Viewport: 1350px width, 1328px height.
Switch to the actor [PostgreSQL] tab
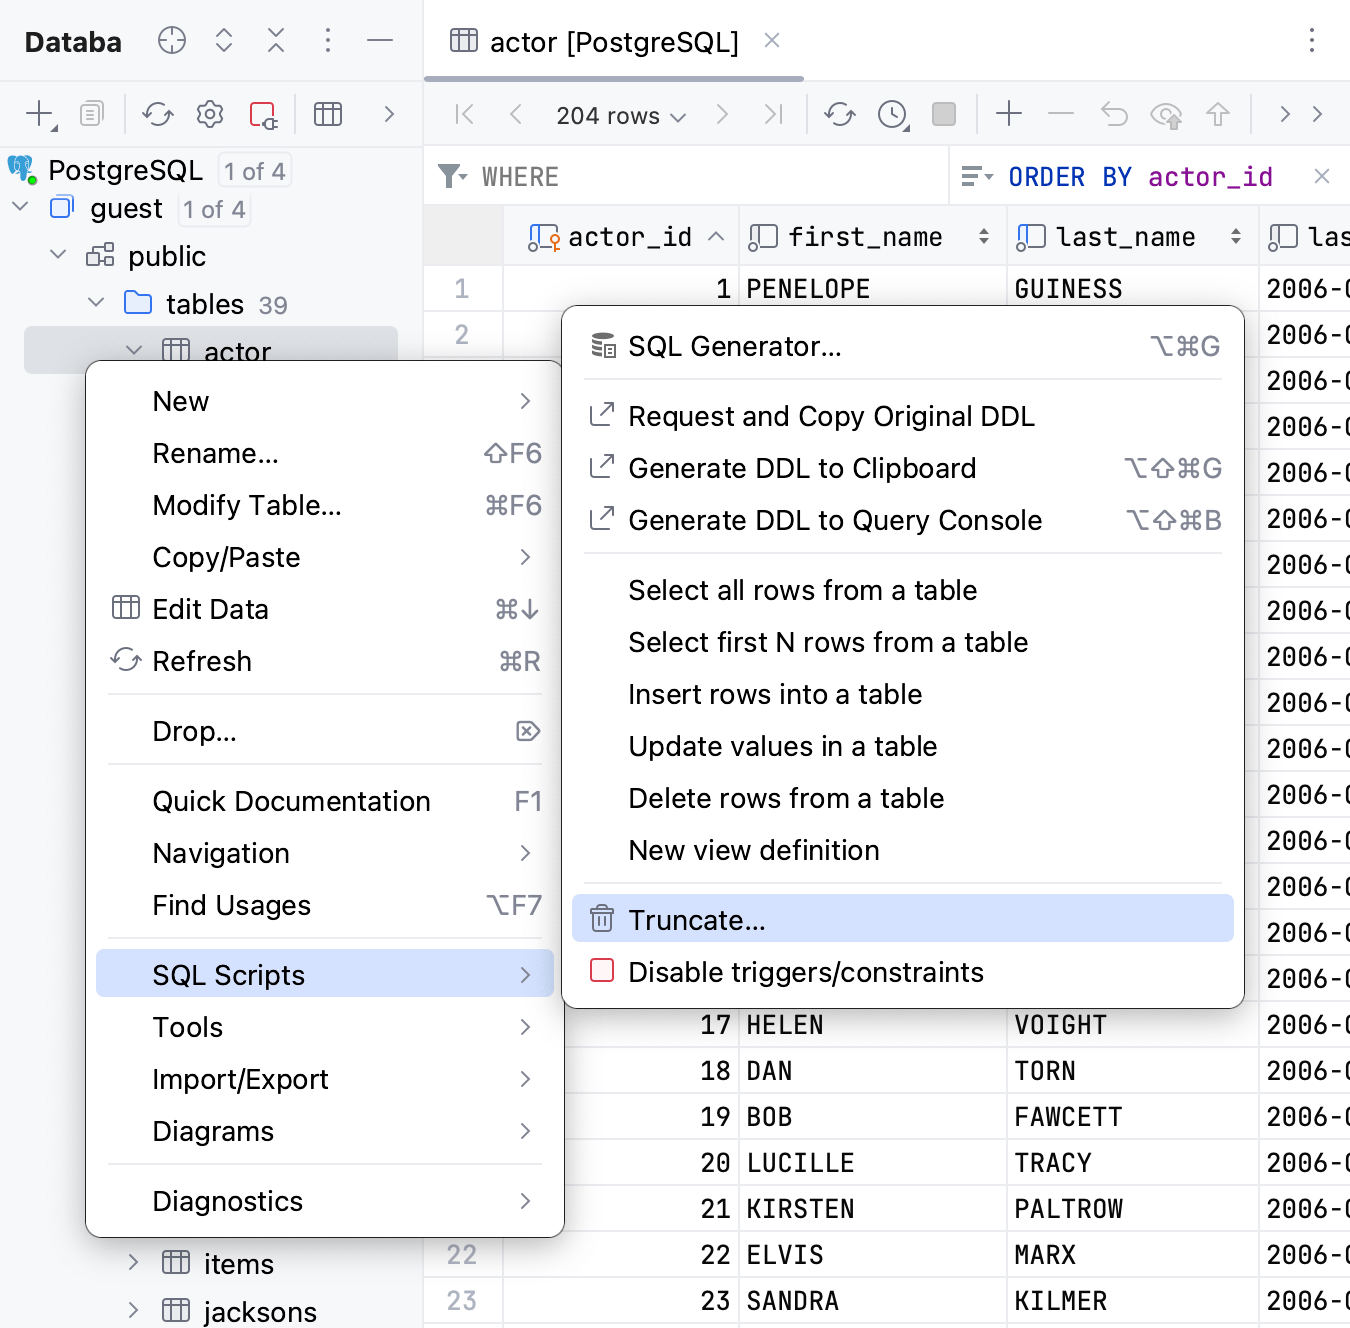click(613, 42)
